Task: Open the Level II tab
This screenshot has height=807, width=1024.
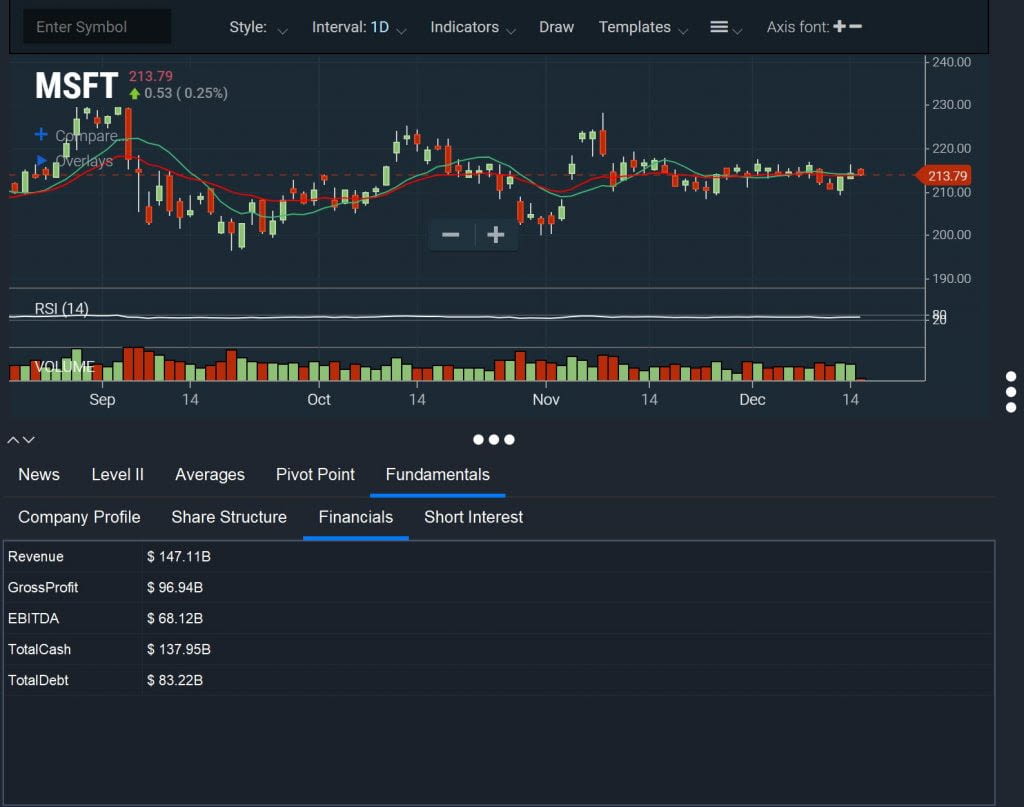Action: tap(118, 474)
